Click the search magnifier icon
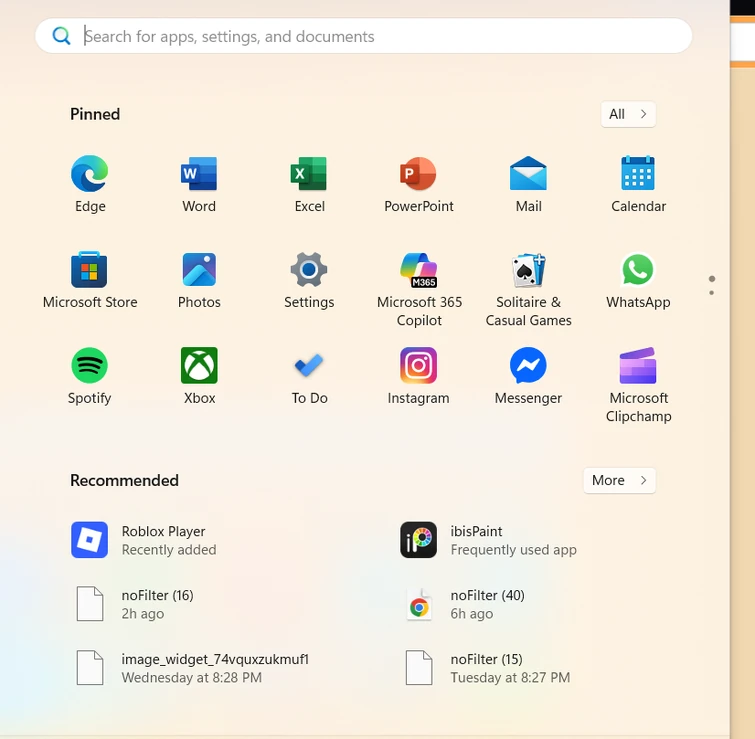755x739 pixels. tap(61, 36)
